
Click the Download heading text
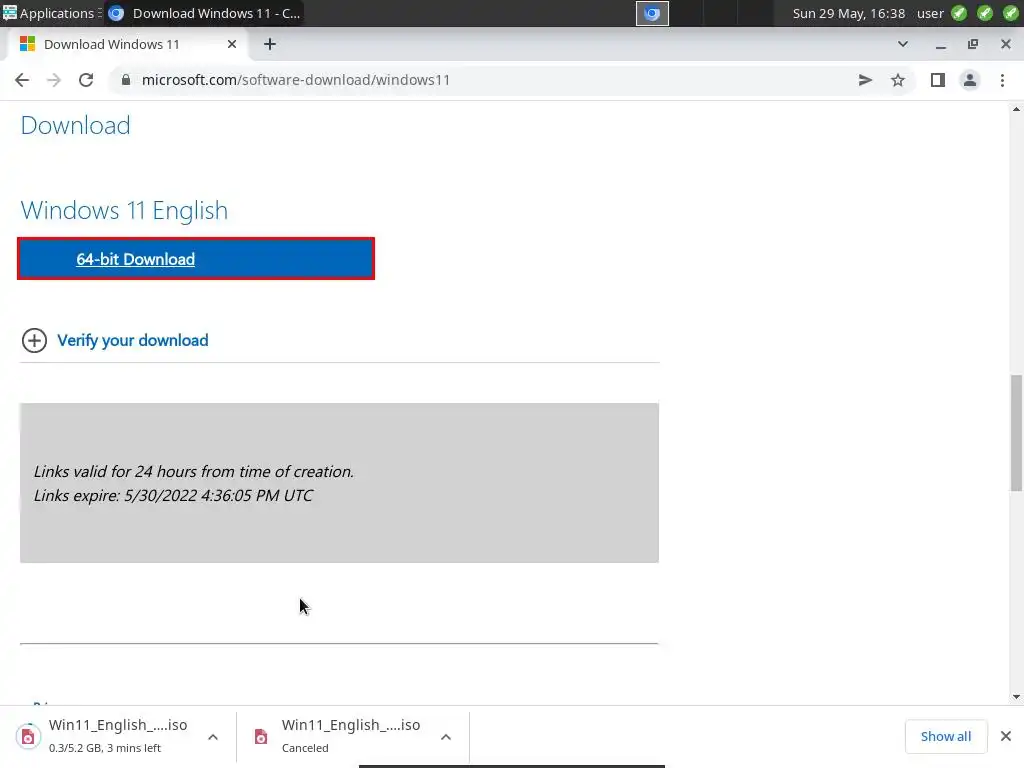pyautogui.click(x=75, y=125)
